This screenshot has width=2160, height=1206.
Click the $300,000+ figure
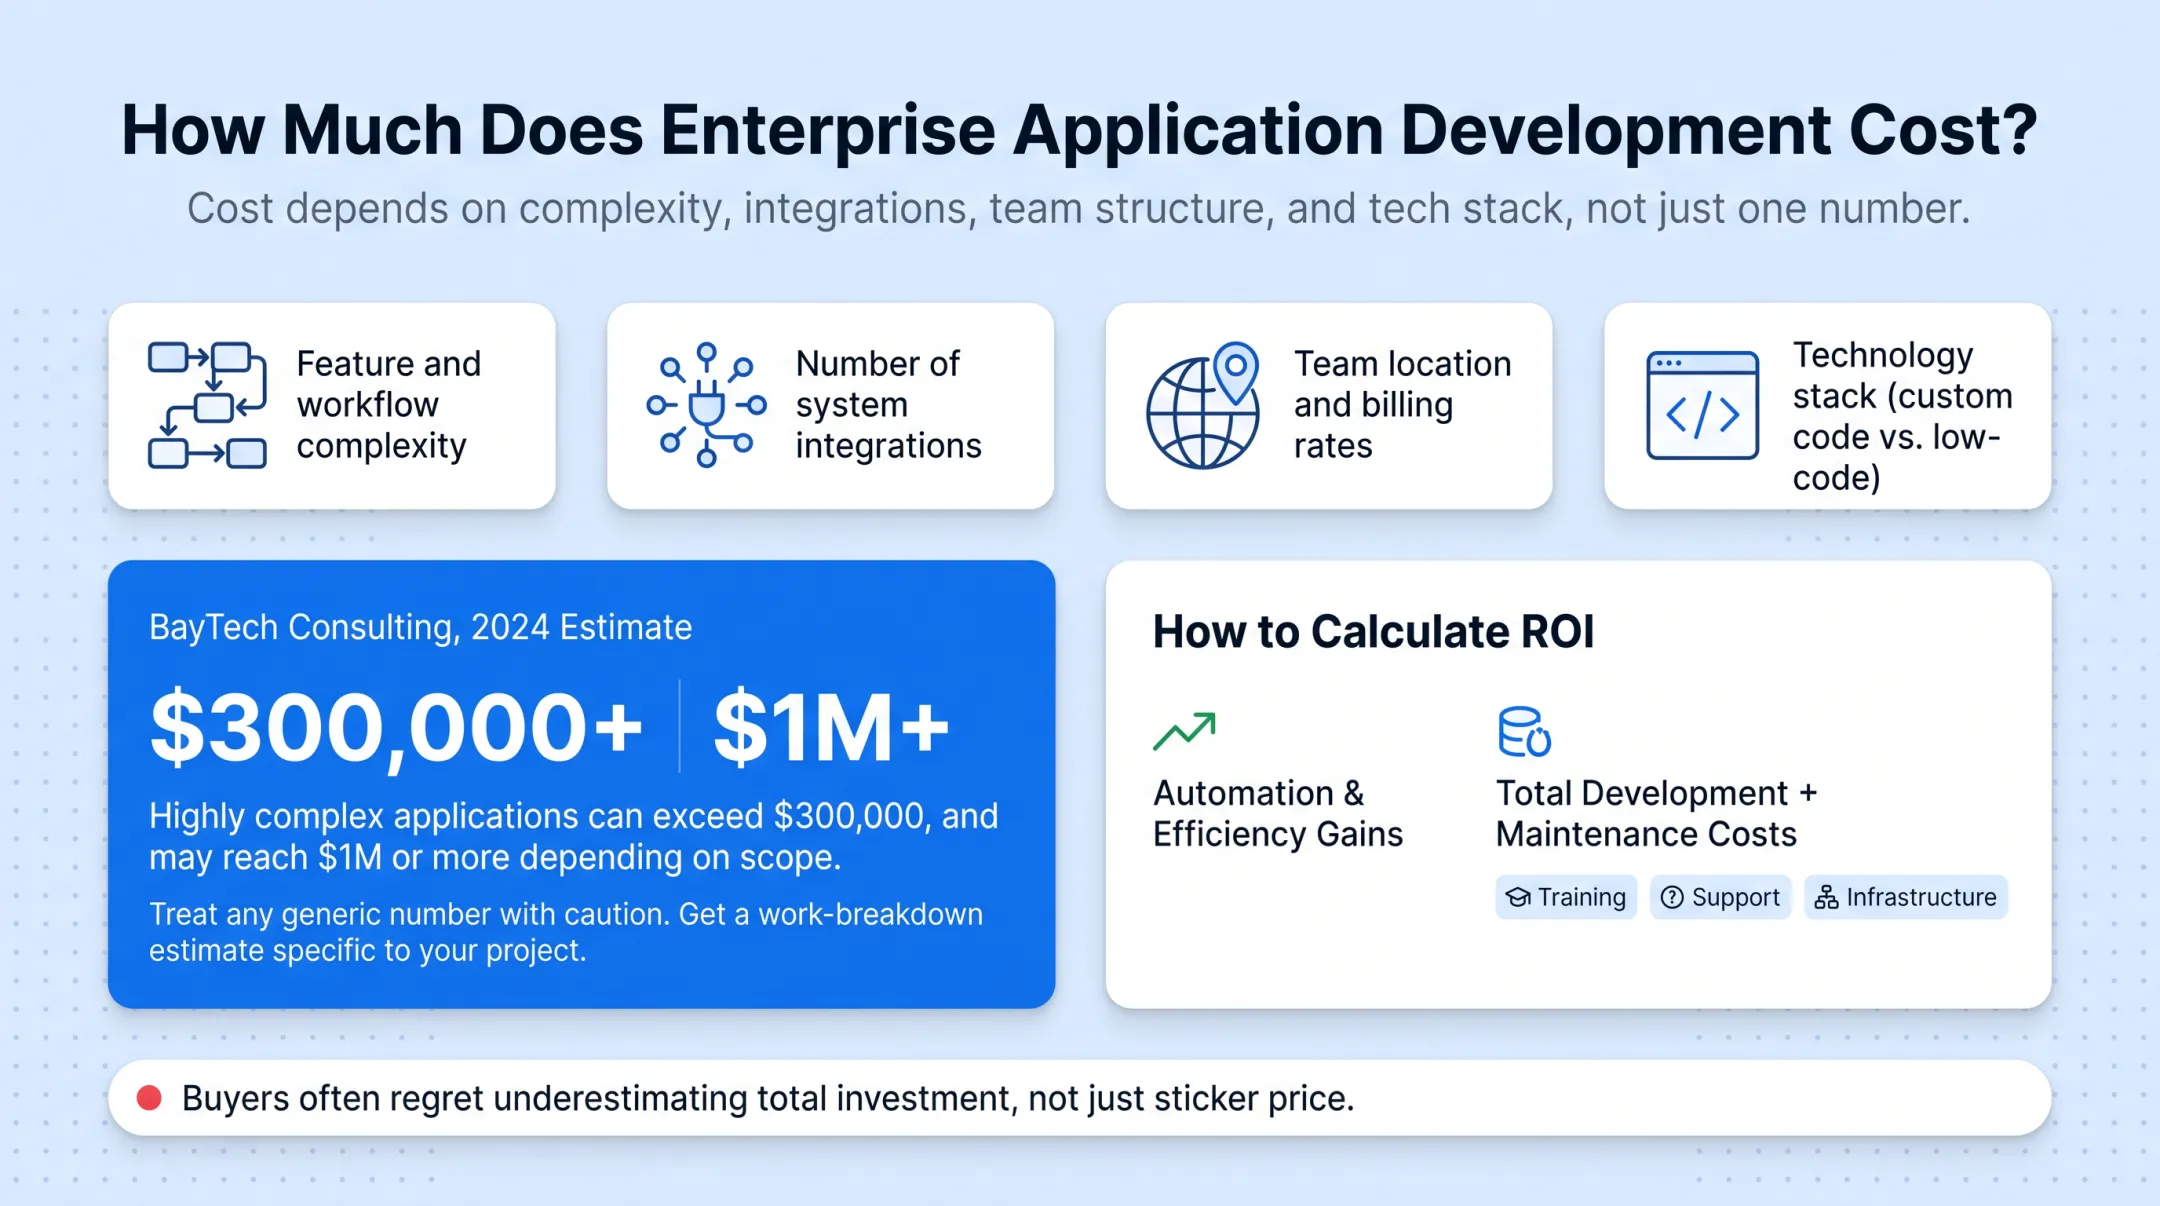point(396,728)
